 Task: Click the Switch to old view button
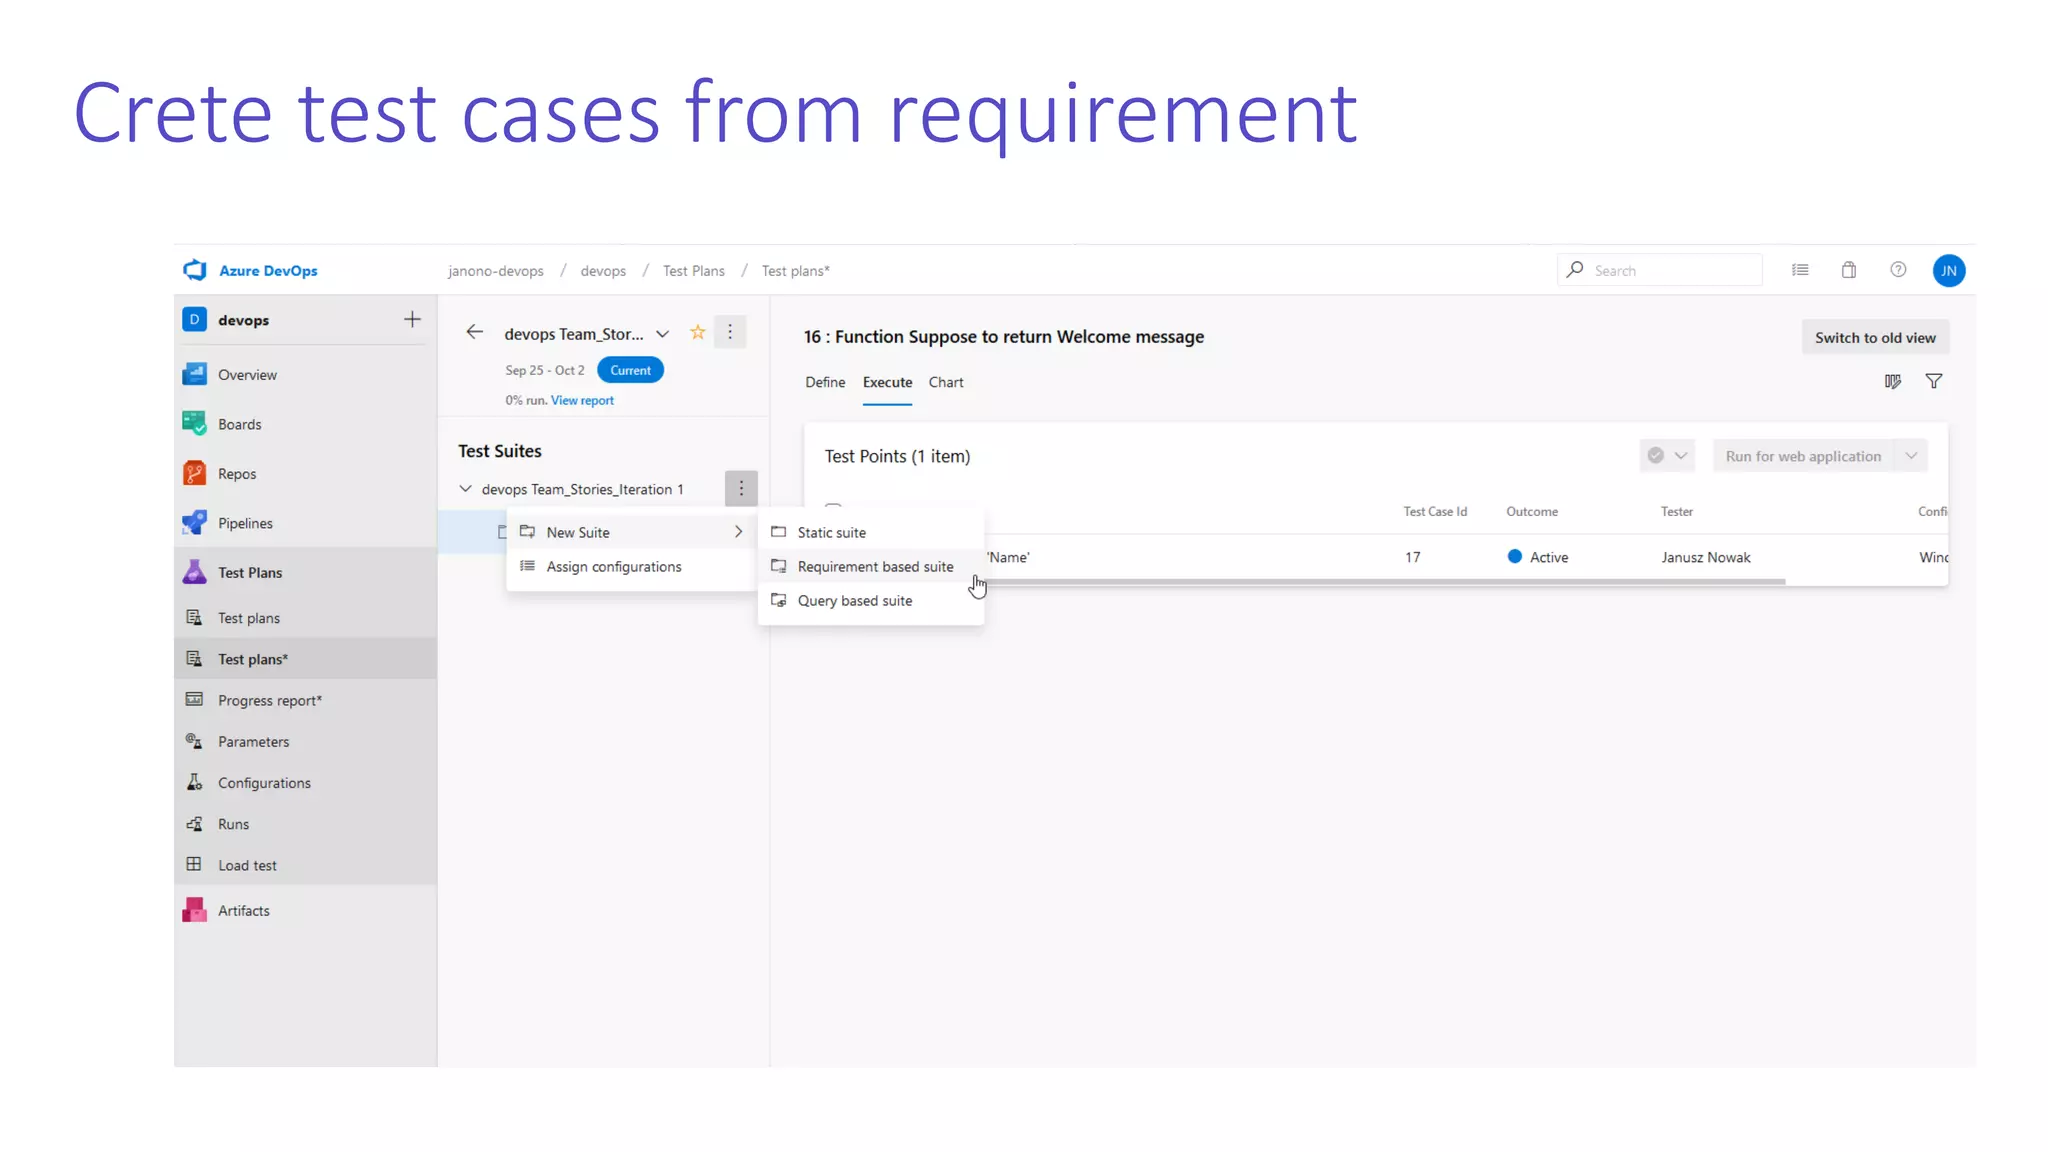click(x=1874, y=338)
